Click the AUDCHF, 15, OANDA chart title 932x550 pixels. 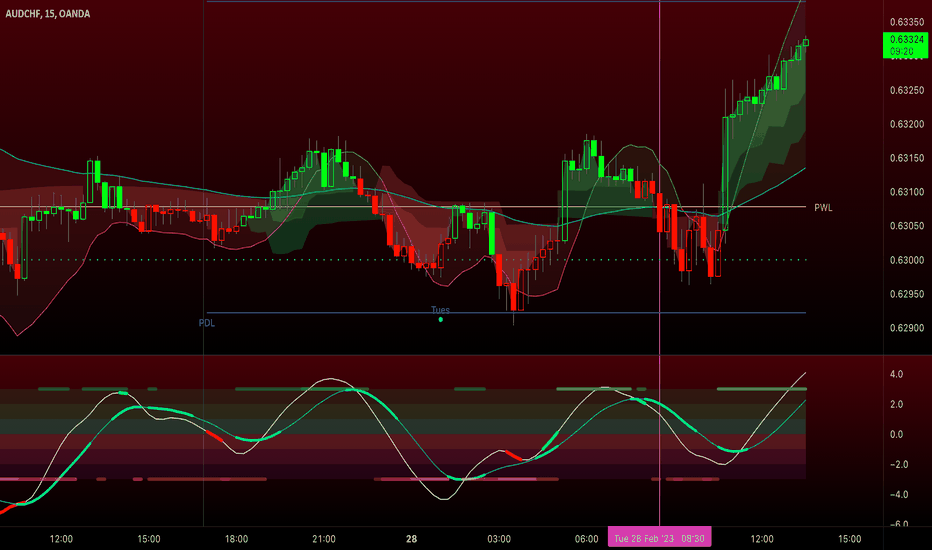48,14
